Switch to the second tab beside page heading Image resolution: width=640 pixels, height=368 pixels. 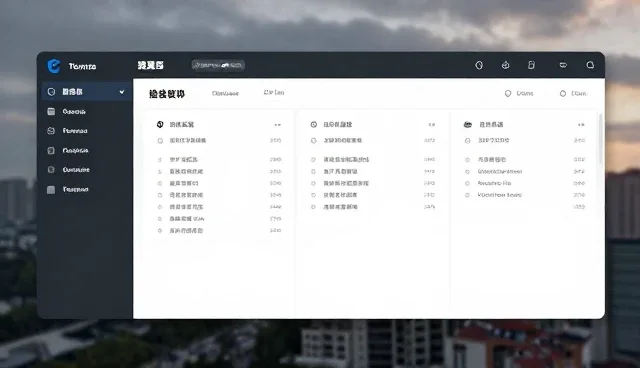tap(274, 93)
